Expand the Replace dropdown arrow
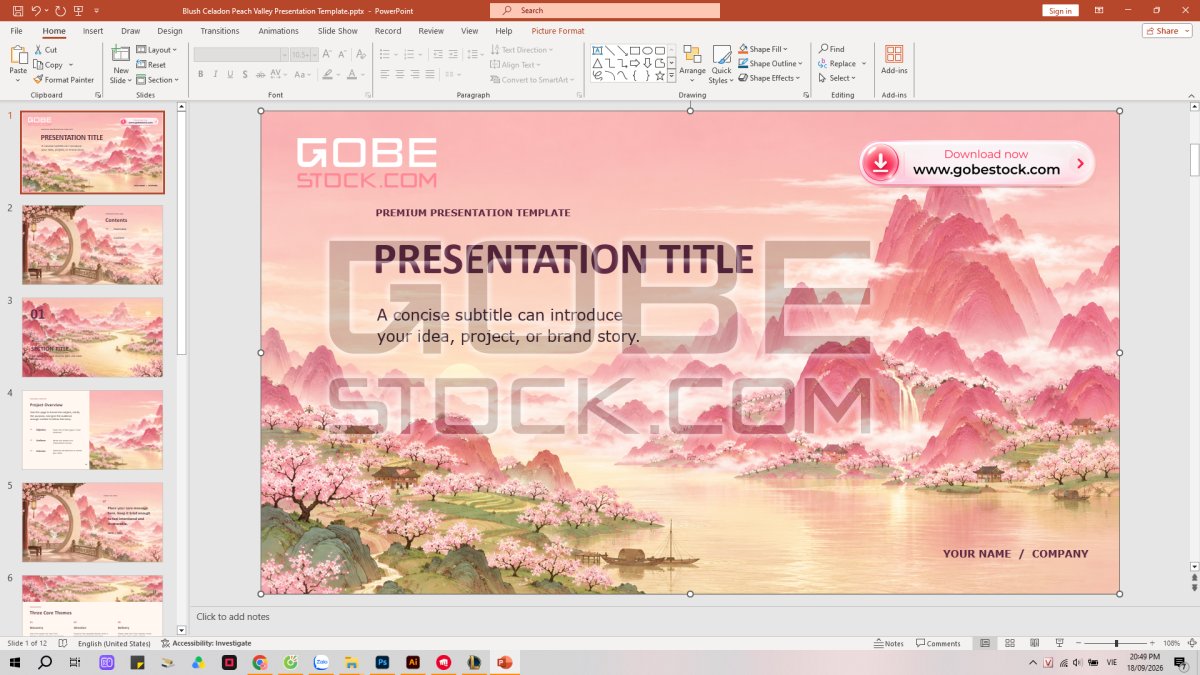1200x675 pixels. (x=864, y=64)
